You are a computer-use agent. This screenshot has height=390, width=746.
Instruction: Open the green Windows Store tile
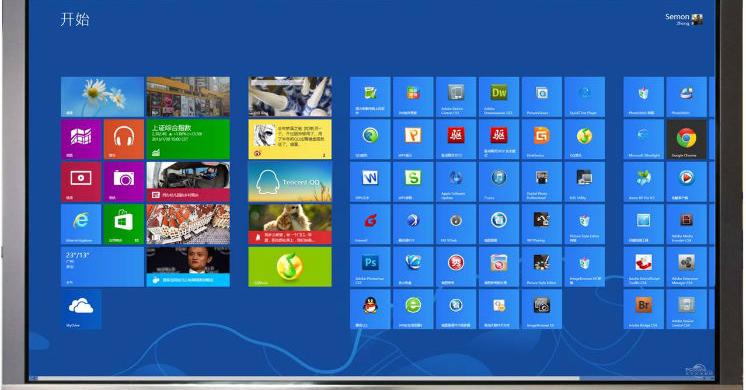tap(124, 224)
